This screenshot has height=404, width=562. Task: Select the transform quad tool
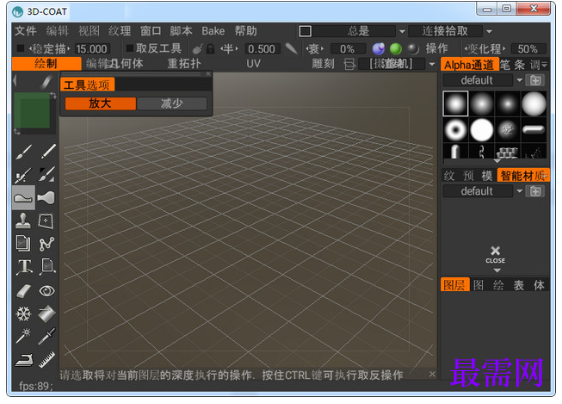[47, 220]
